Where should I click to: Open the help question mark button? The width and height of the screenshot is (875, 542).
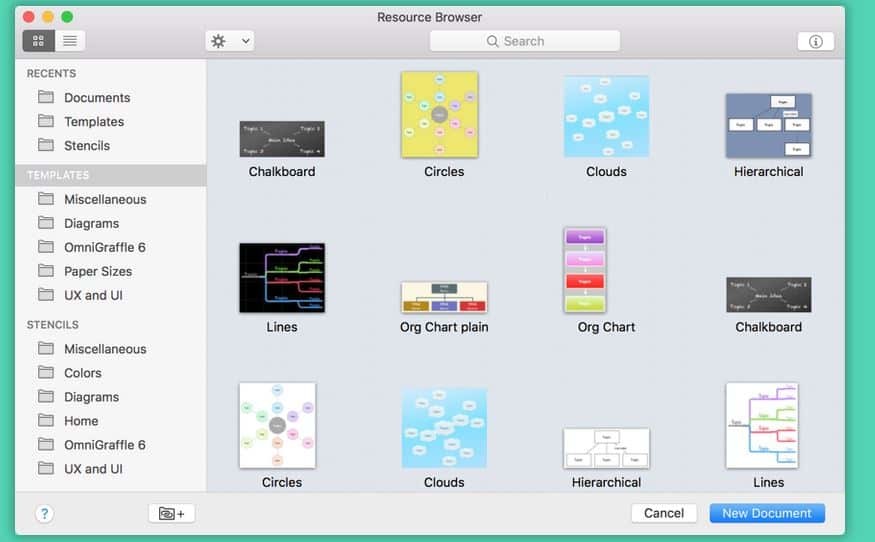[x=44, y=513]
